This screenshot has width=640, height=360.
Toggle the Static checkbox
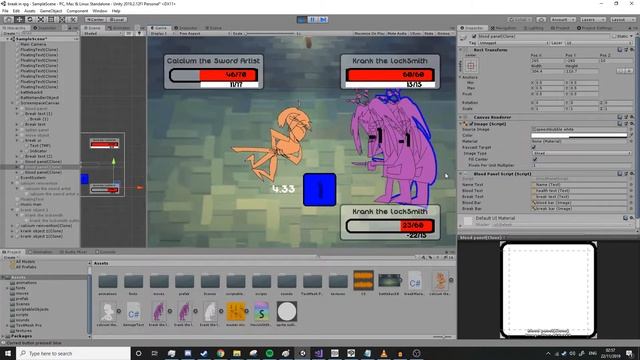click(614, 36)
